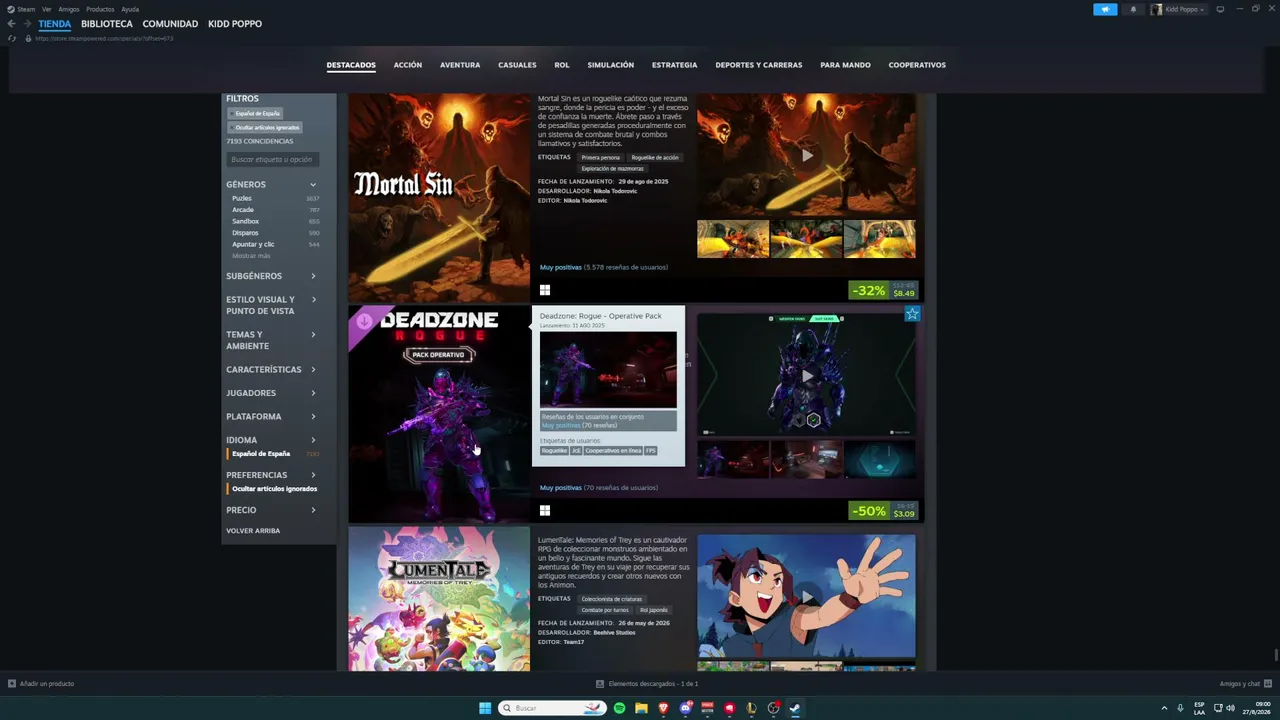This screenshot has height=720, width=1280.
Task: Expand Estilo visual y punto de vista
Action: click(x=271, y=305)
